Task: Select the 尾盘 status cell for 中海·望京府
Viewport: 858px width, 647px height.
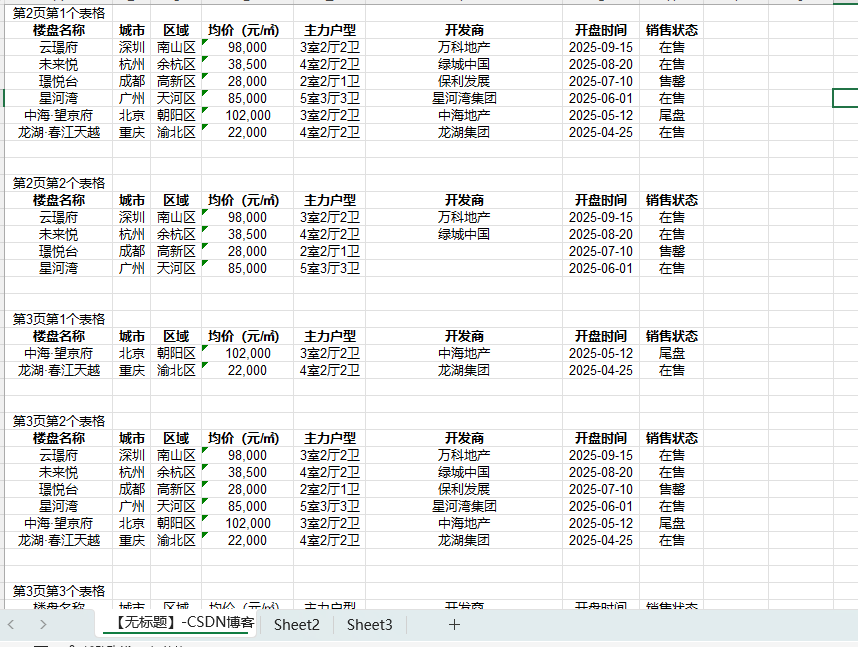Action: click(671, 115)
